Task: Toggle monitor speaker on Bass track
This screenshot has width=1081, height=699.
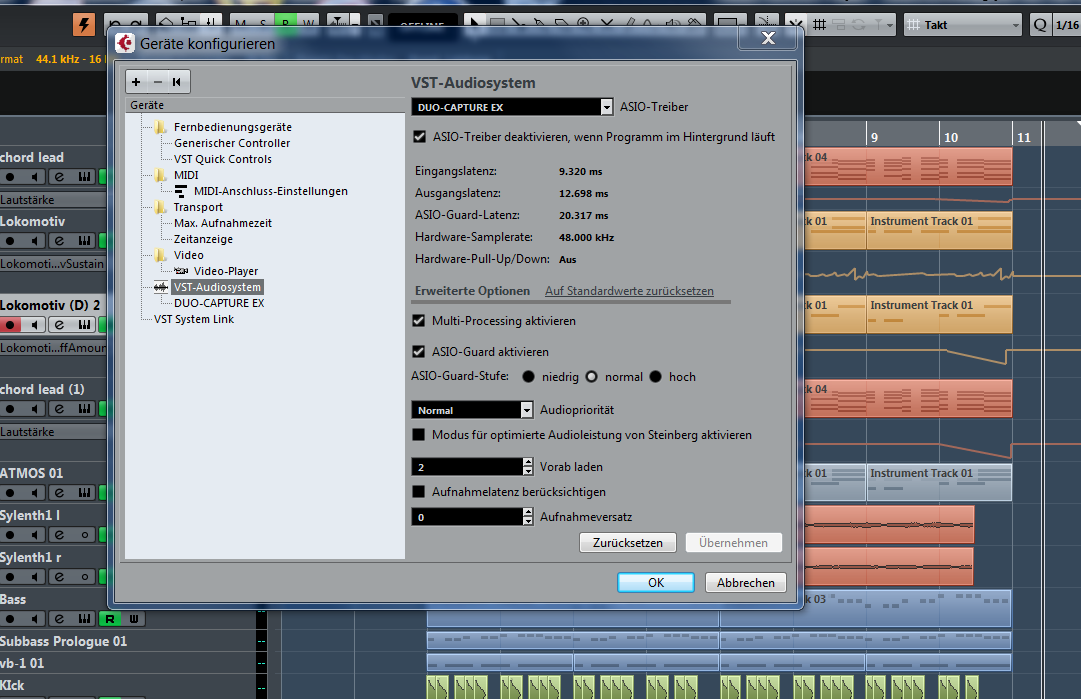Action: (x=34, y=619)
